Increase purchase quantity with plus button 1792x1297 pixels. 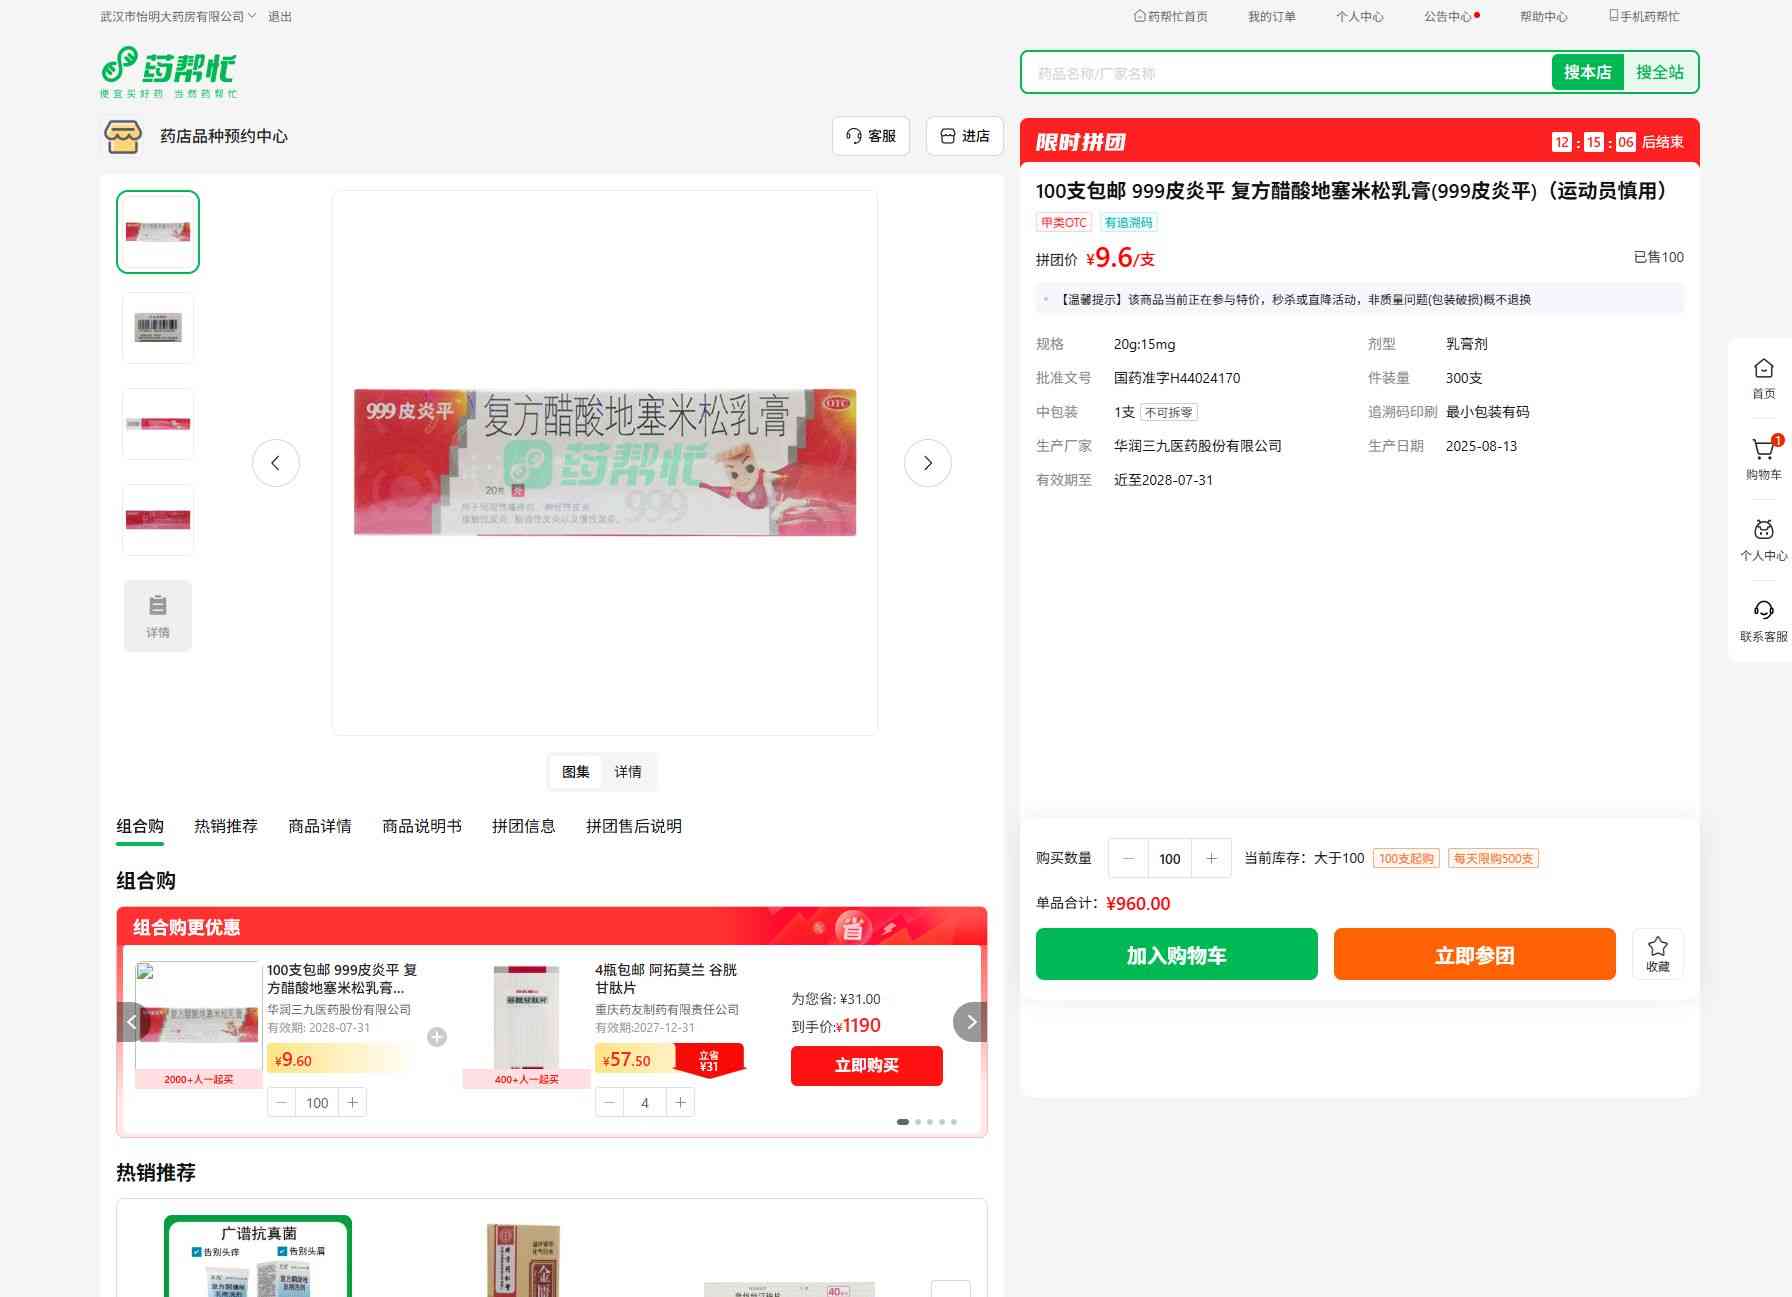(x=1211, y=858)
